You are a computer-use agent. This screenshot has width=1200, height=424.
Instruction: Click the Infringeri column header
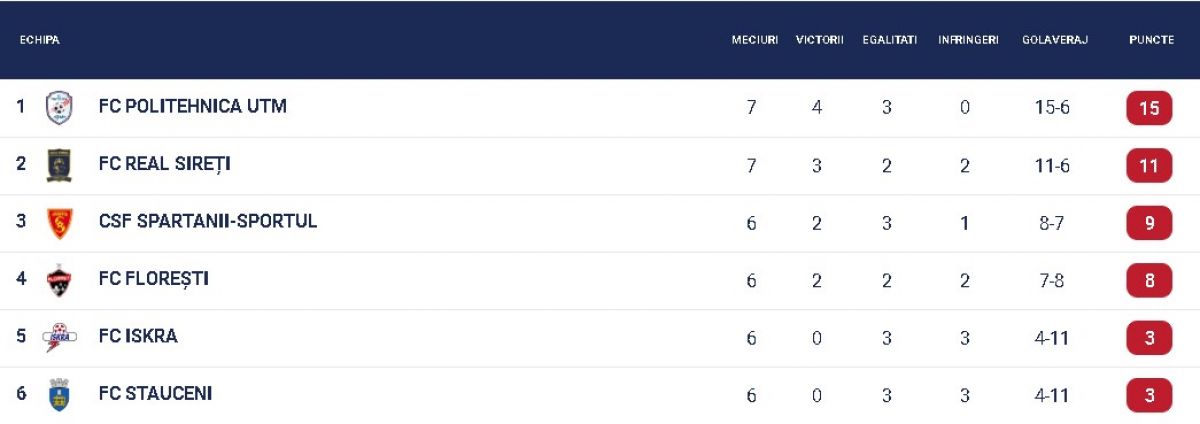point(967,40)
